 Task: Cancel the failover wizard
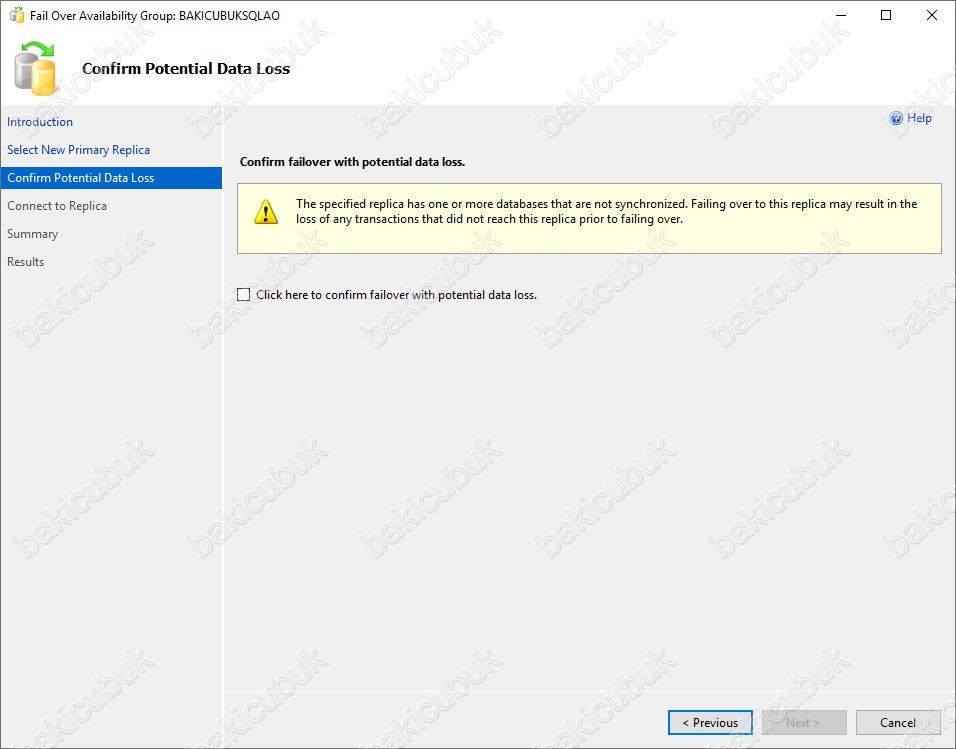click(x=898, y=723)
